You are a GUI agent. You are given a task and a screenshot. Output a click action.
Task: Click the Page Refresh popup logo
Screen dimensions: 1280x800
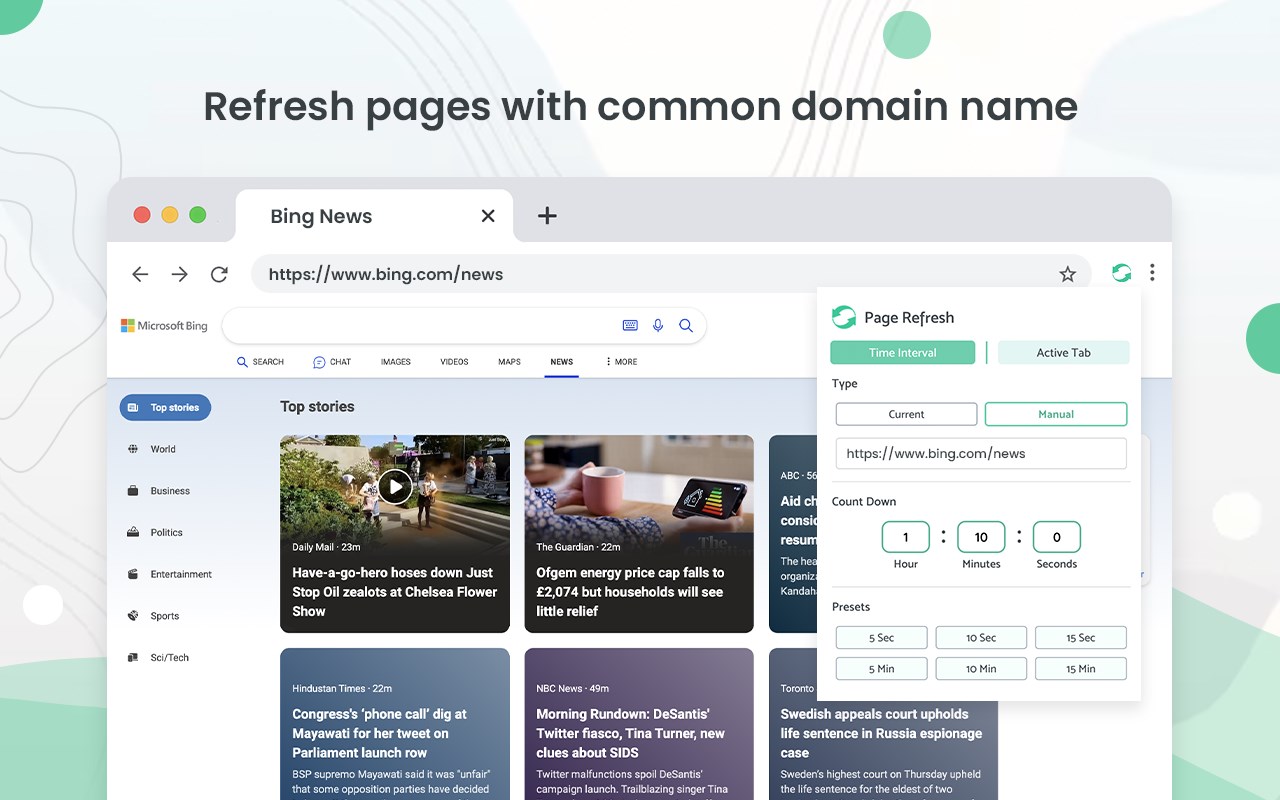pyautogui.click(x=844, y=317)
